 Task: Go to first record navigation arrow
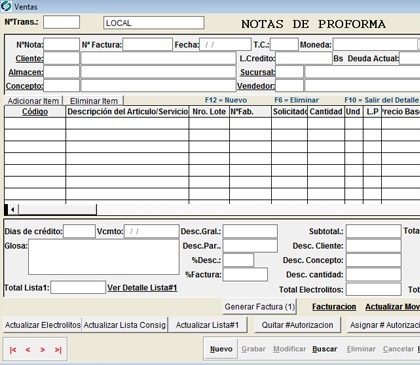pos(13,350)
